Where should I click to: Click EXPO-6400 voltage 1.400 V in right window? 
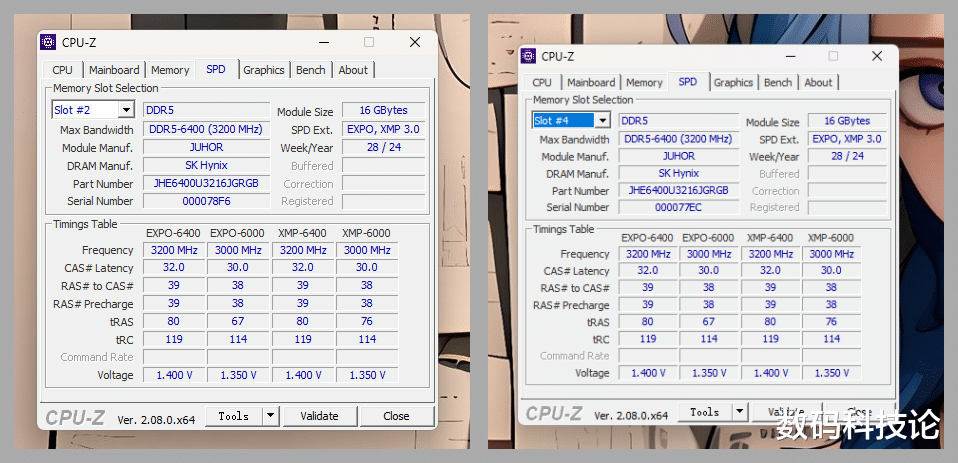[x=648, y=373]
